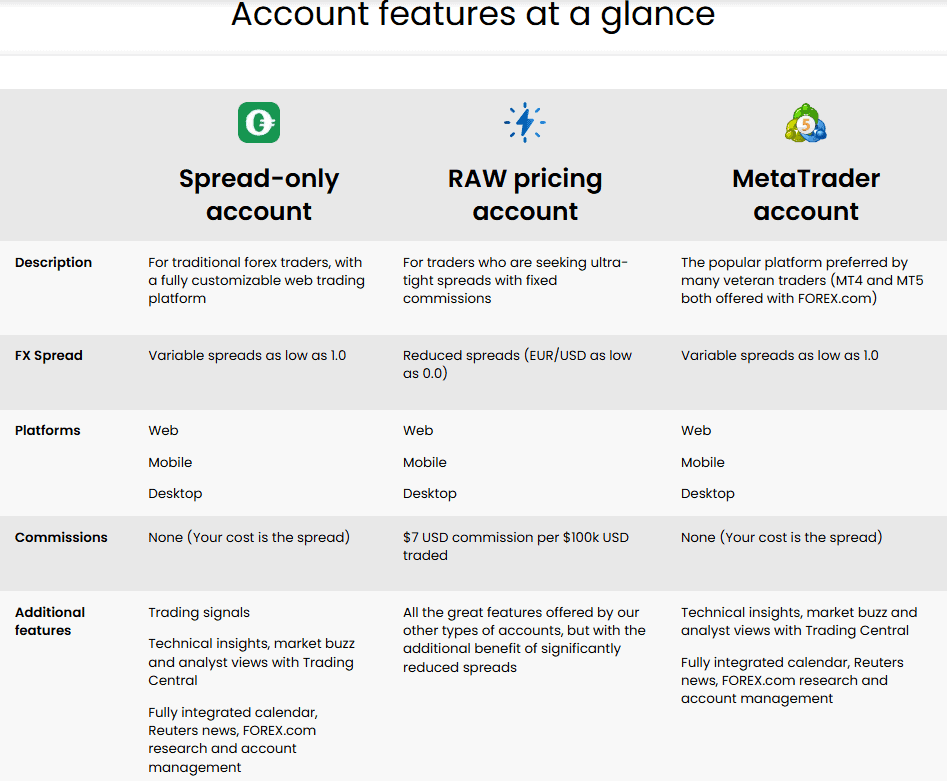Open the RAW pricing account heading
947x781 pixels.
tap(524, 195)
